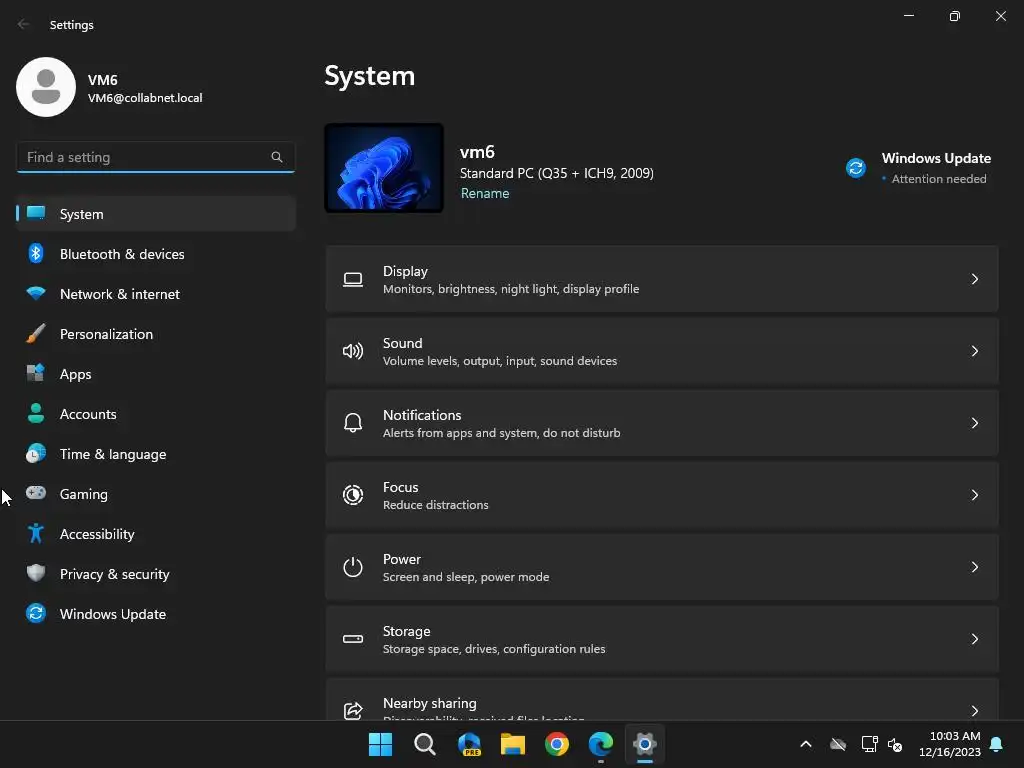Viewport: 1024px width, 768px height.
Task: Switch to Personalization page
Action: 156,334
